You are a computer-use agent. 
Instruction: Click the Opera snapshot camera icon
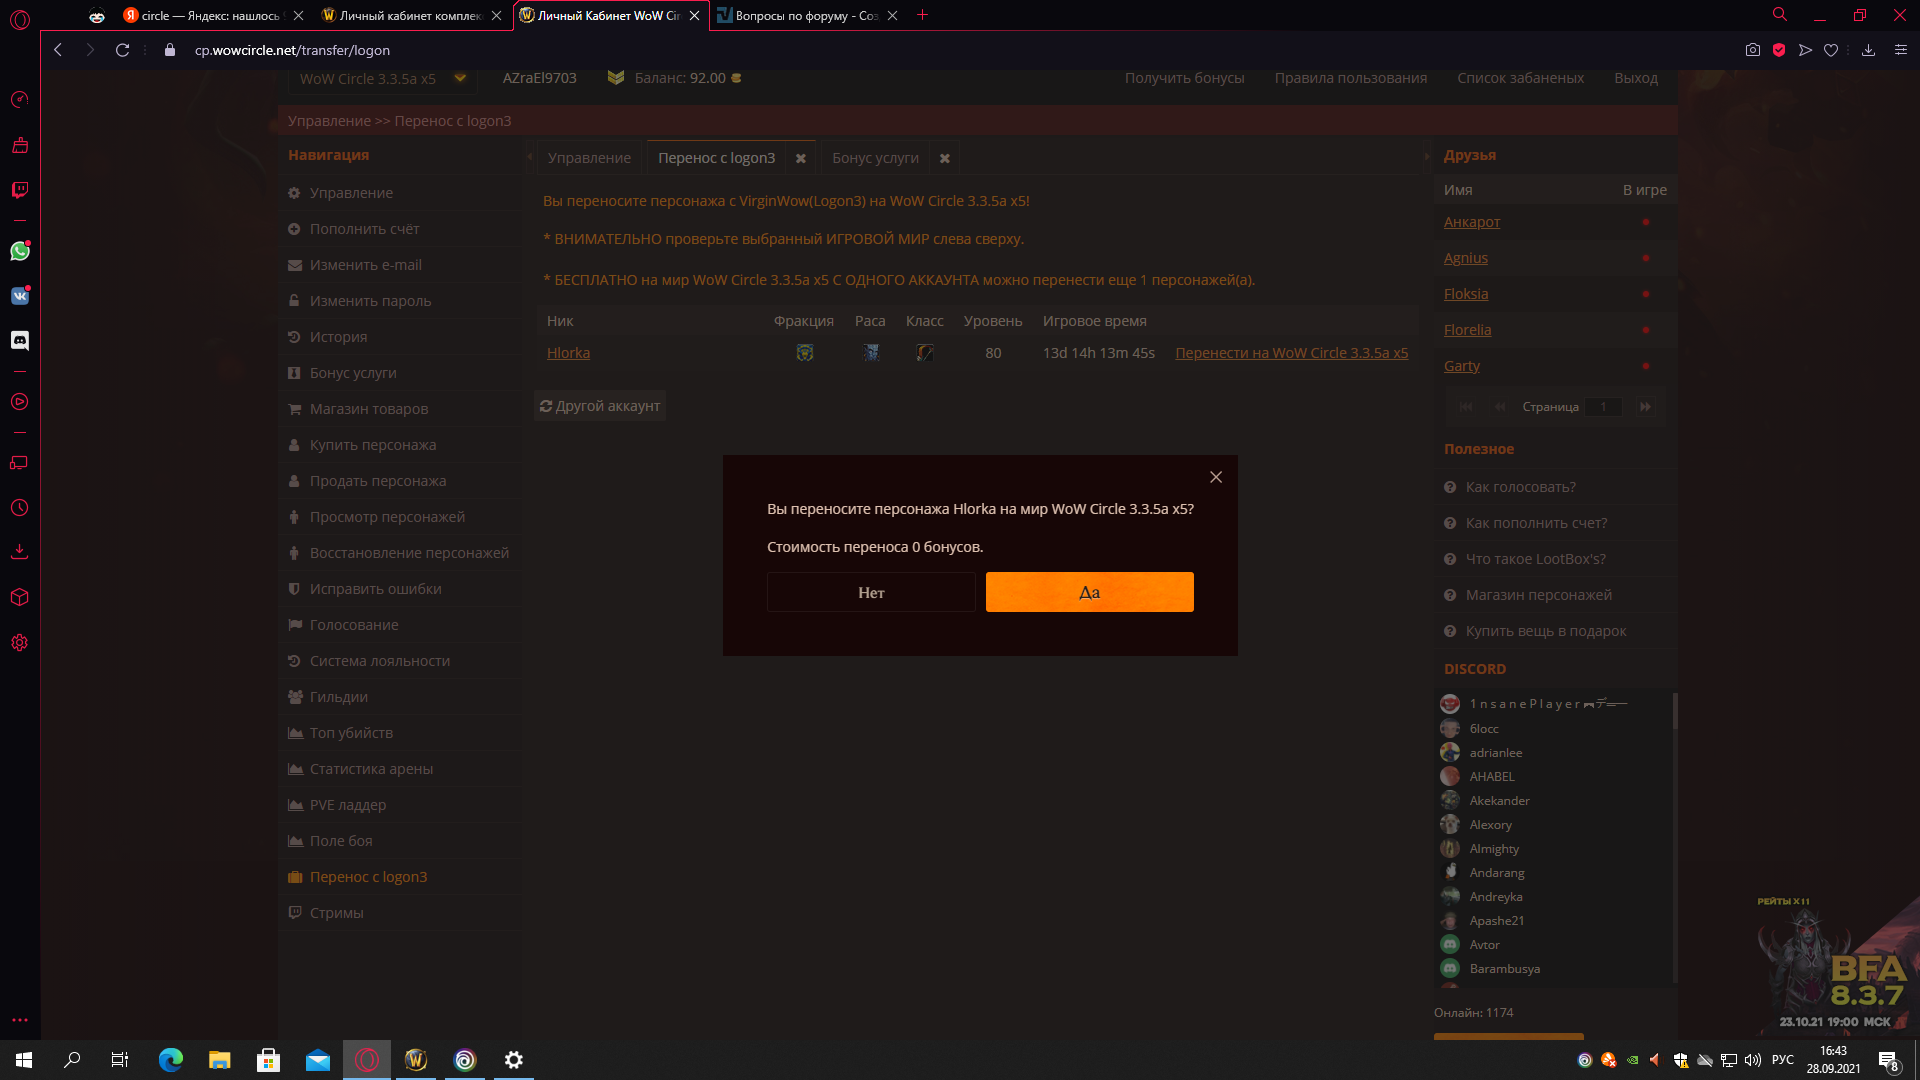tap(1752, 50)
